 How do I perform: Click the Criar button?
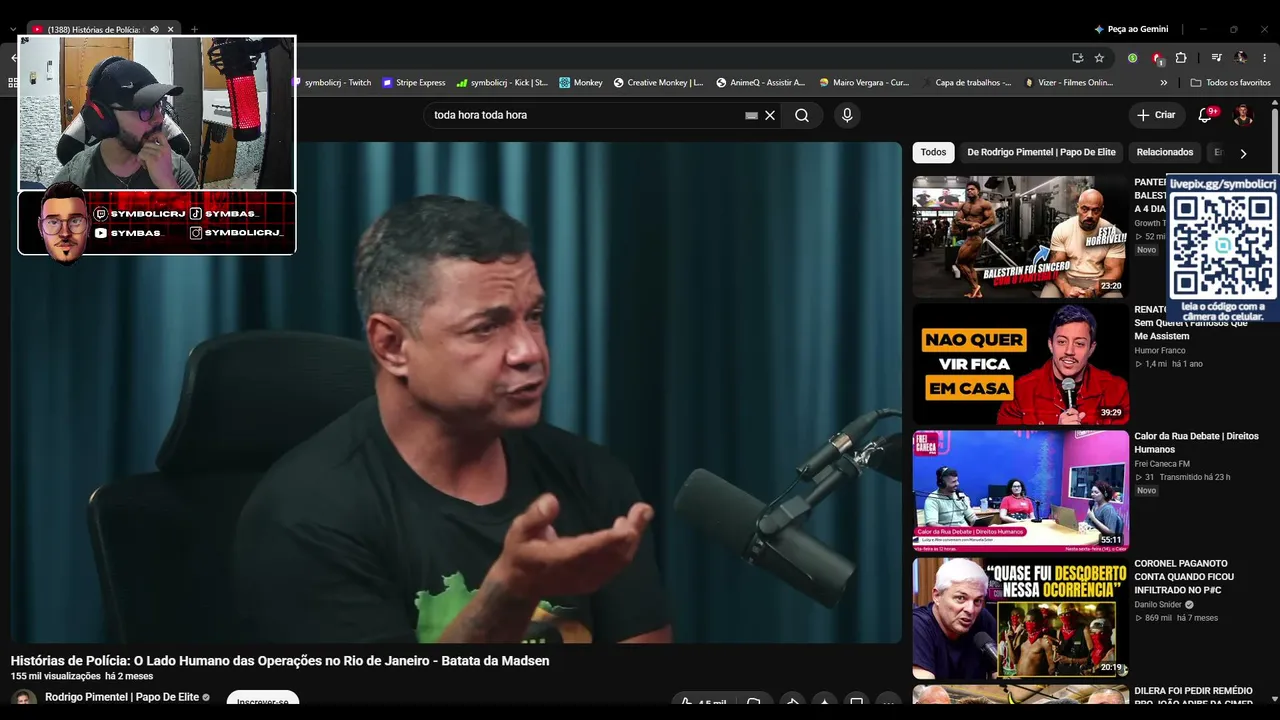(x=1156, y=115)
